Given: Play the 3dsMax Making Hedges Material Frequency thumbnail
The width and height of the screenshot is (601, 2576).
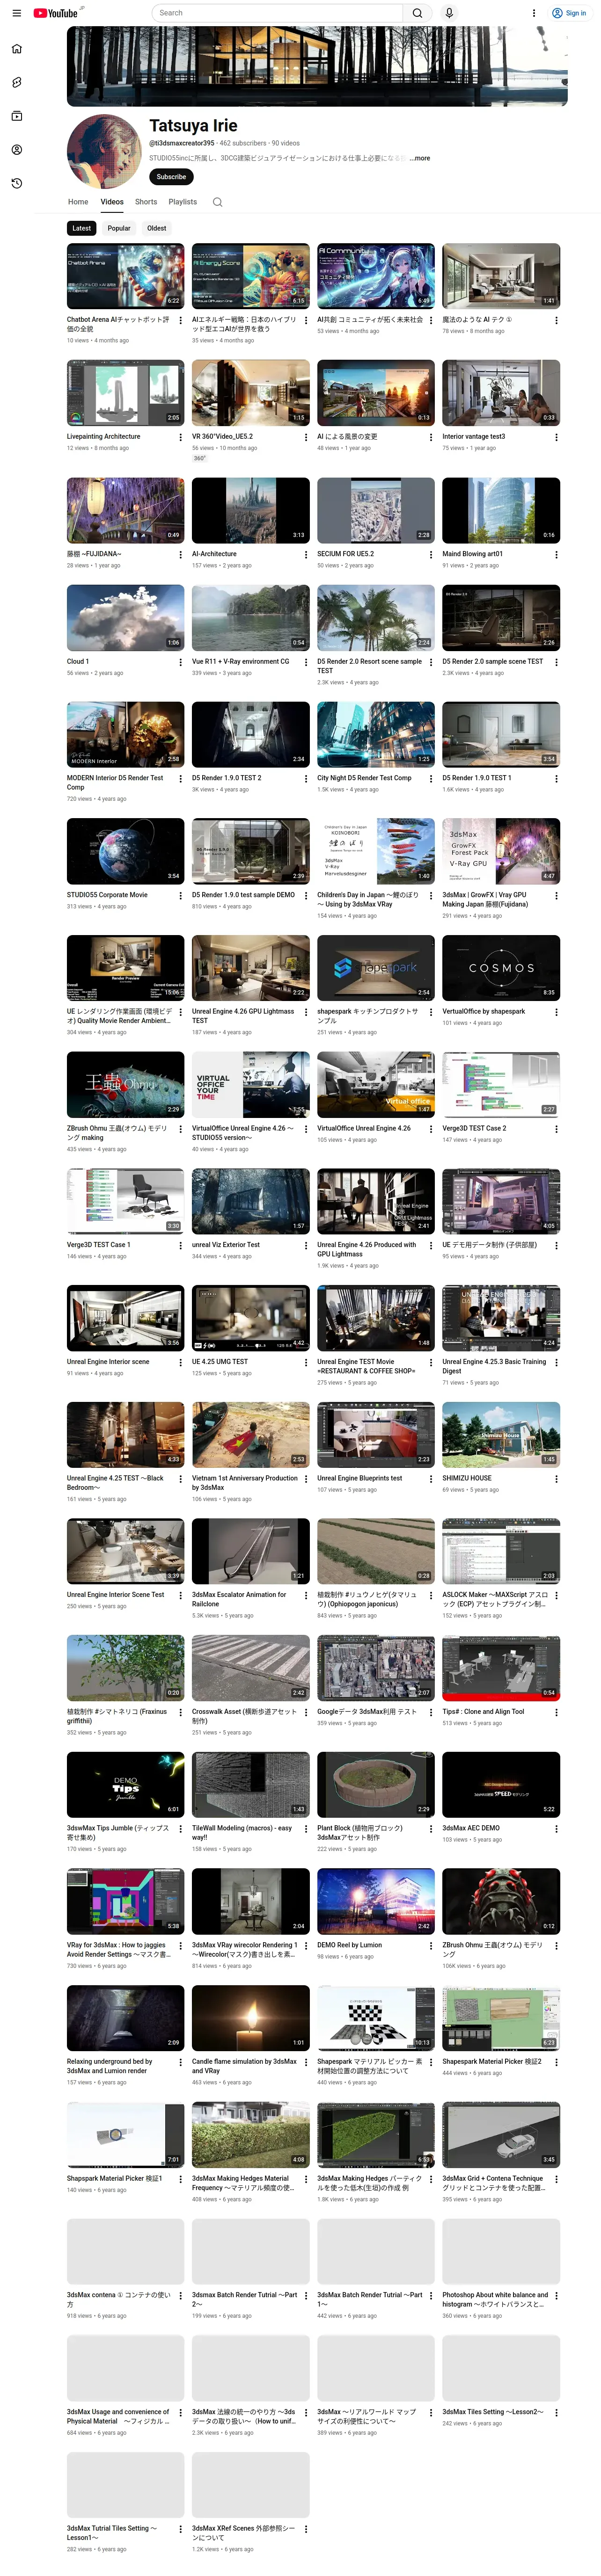Looking at the screenshot, I should pyautogui.click(x=250, y=2135).
